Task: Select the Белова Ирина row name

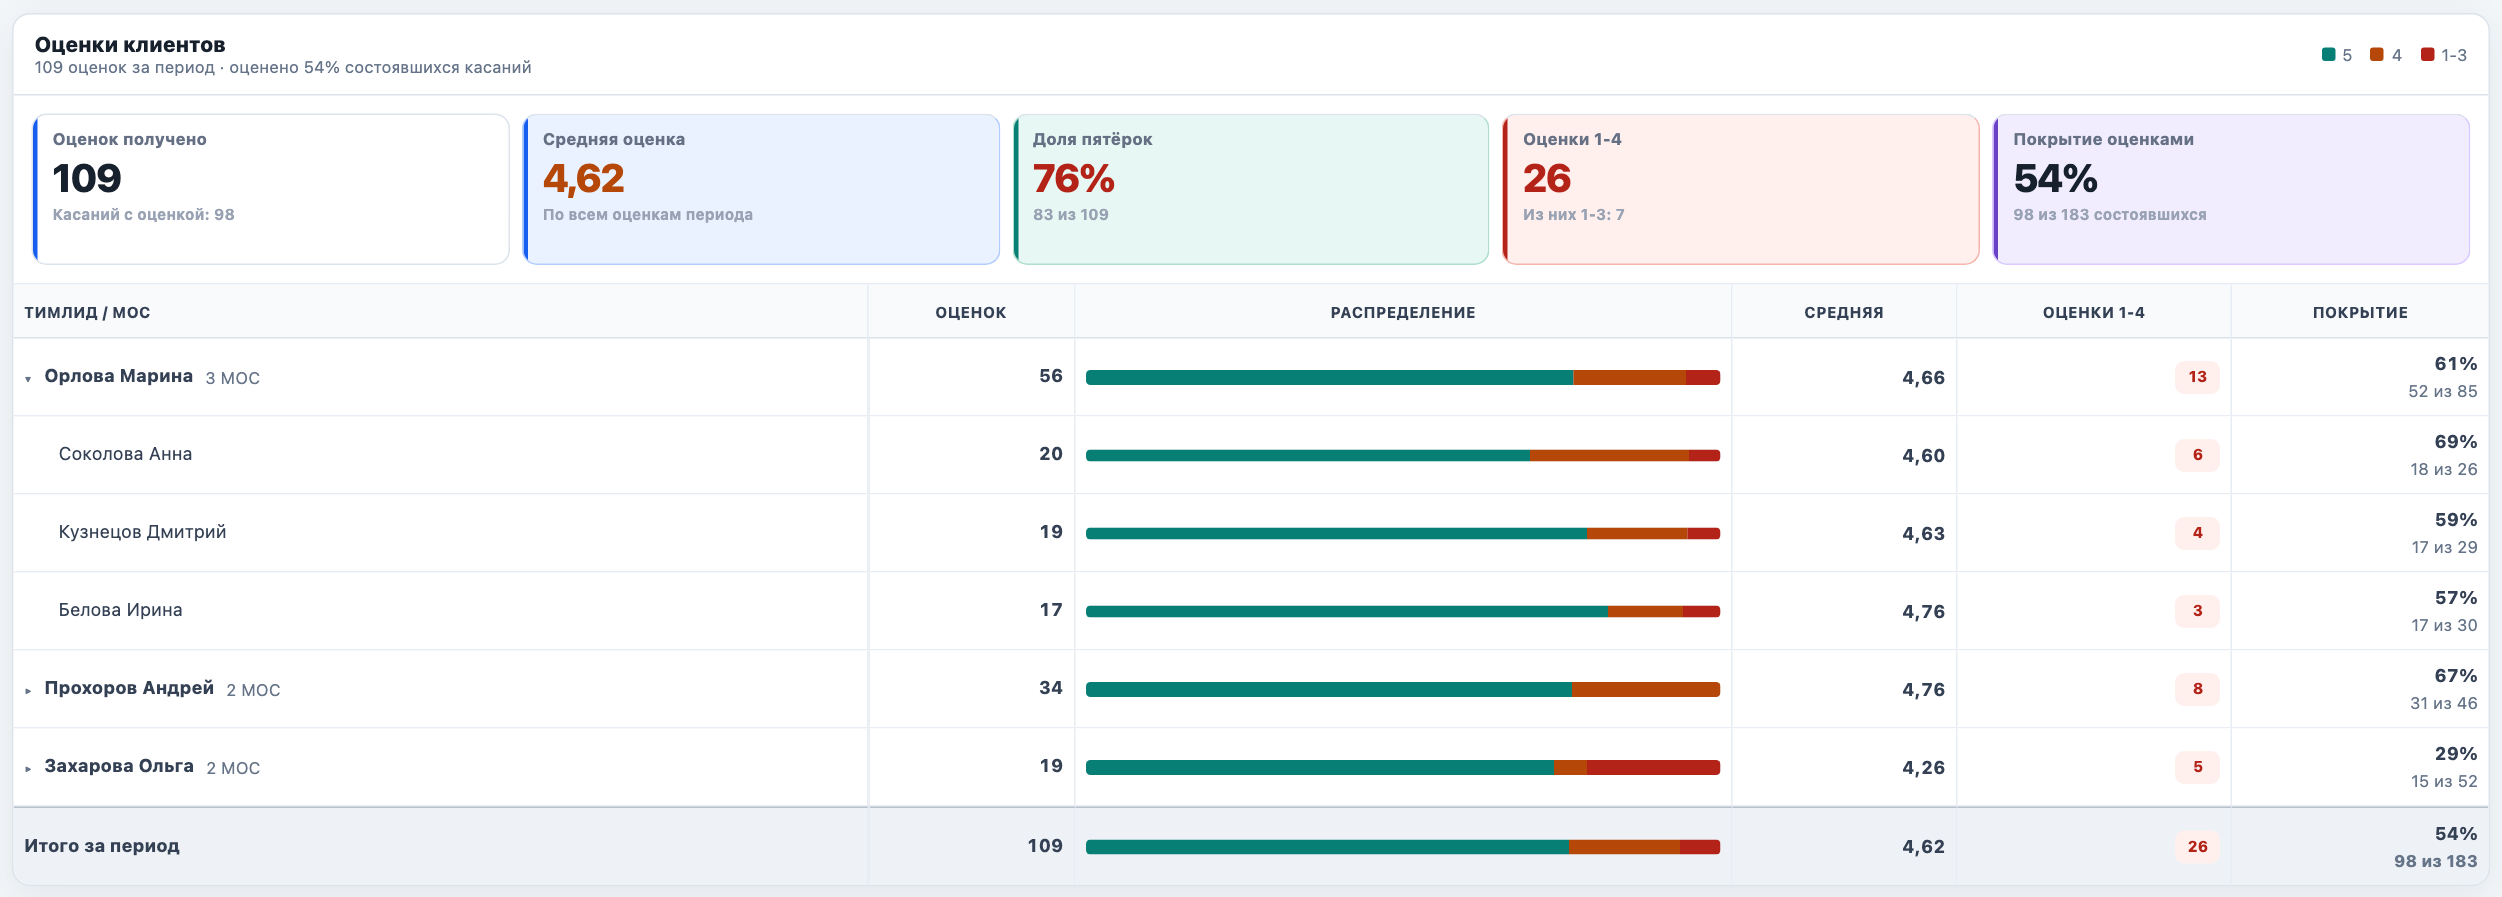Action: click(120, 610)
